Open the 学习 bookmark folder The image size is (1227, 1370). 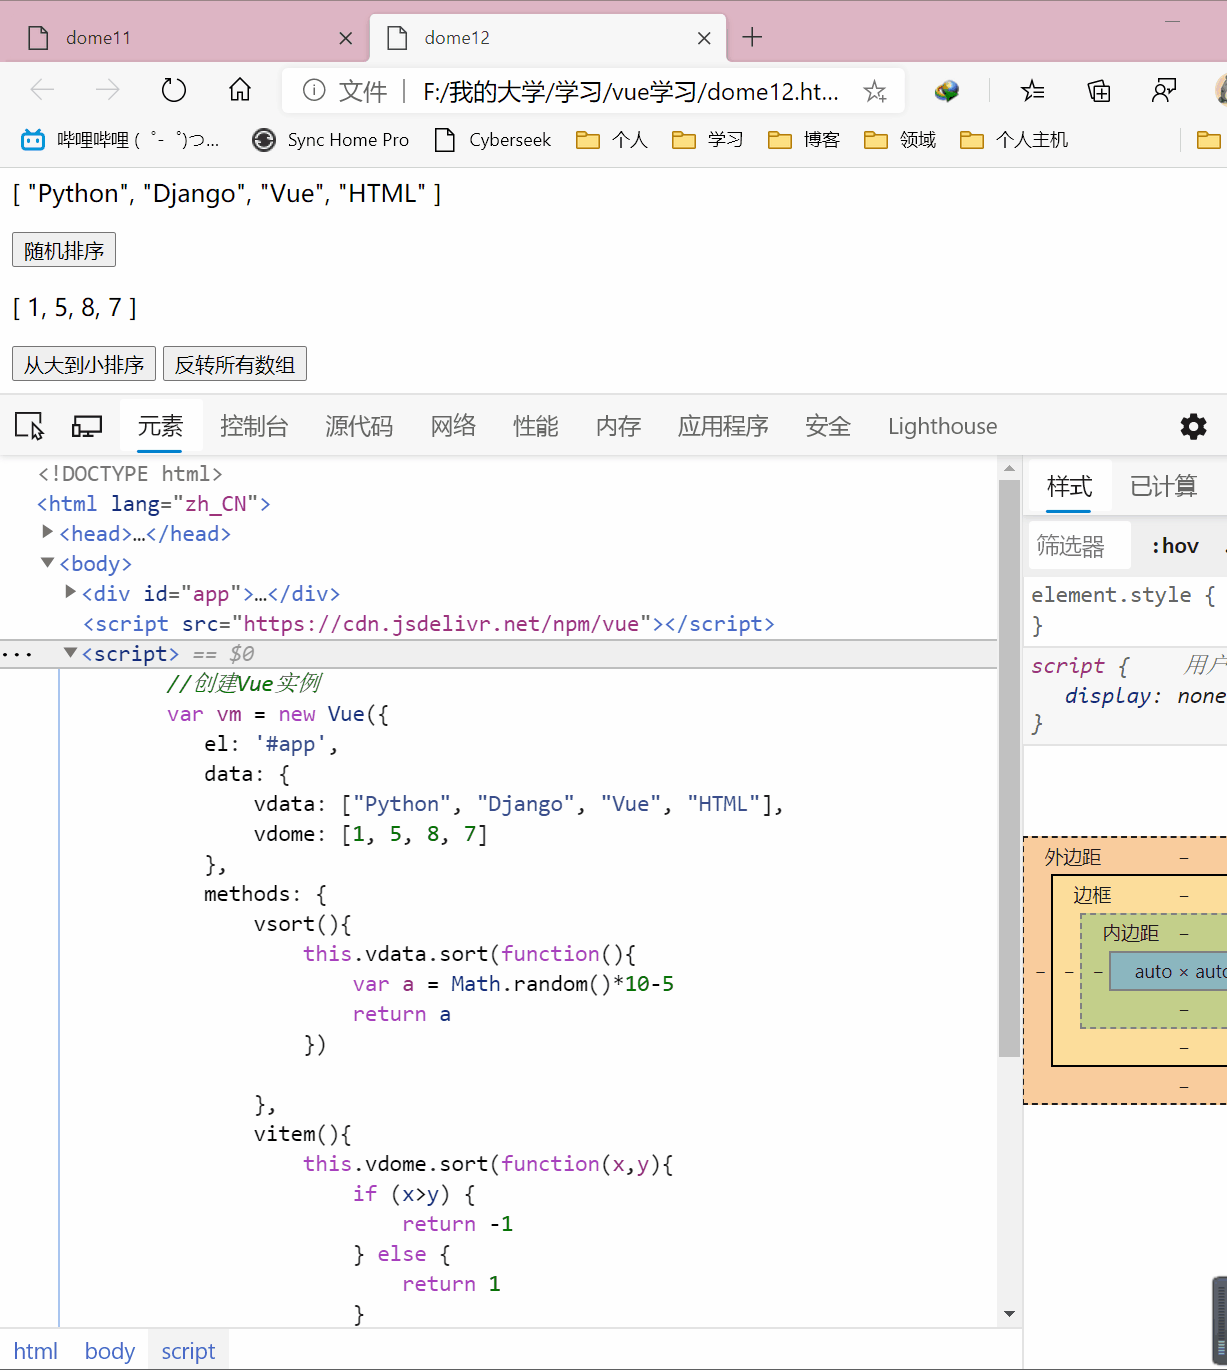click(x=708, y=140)
